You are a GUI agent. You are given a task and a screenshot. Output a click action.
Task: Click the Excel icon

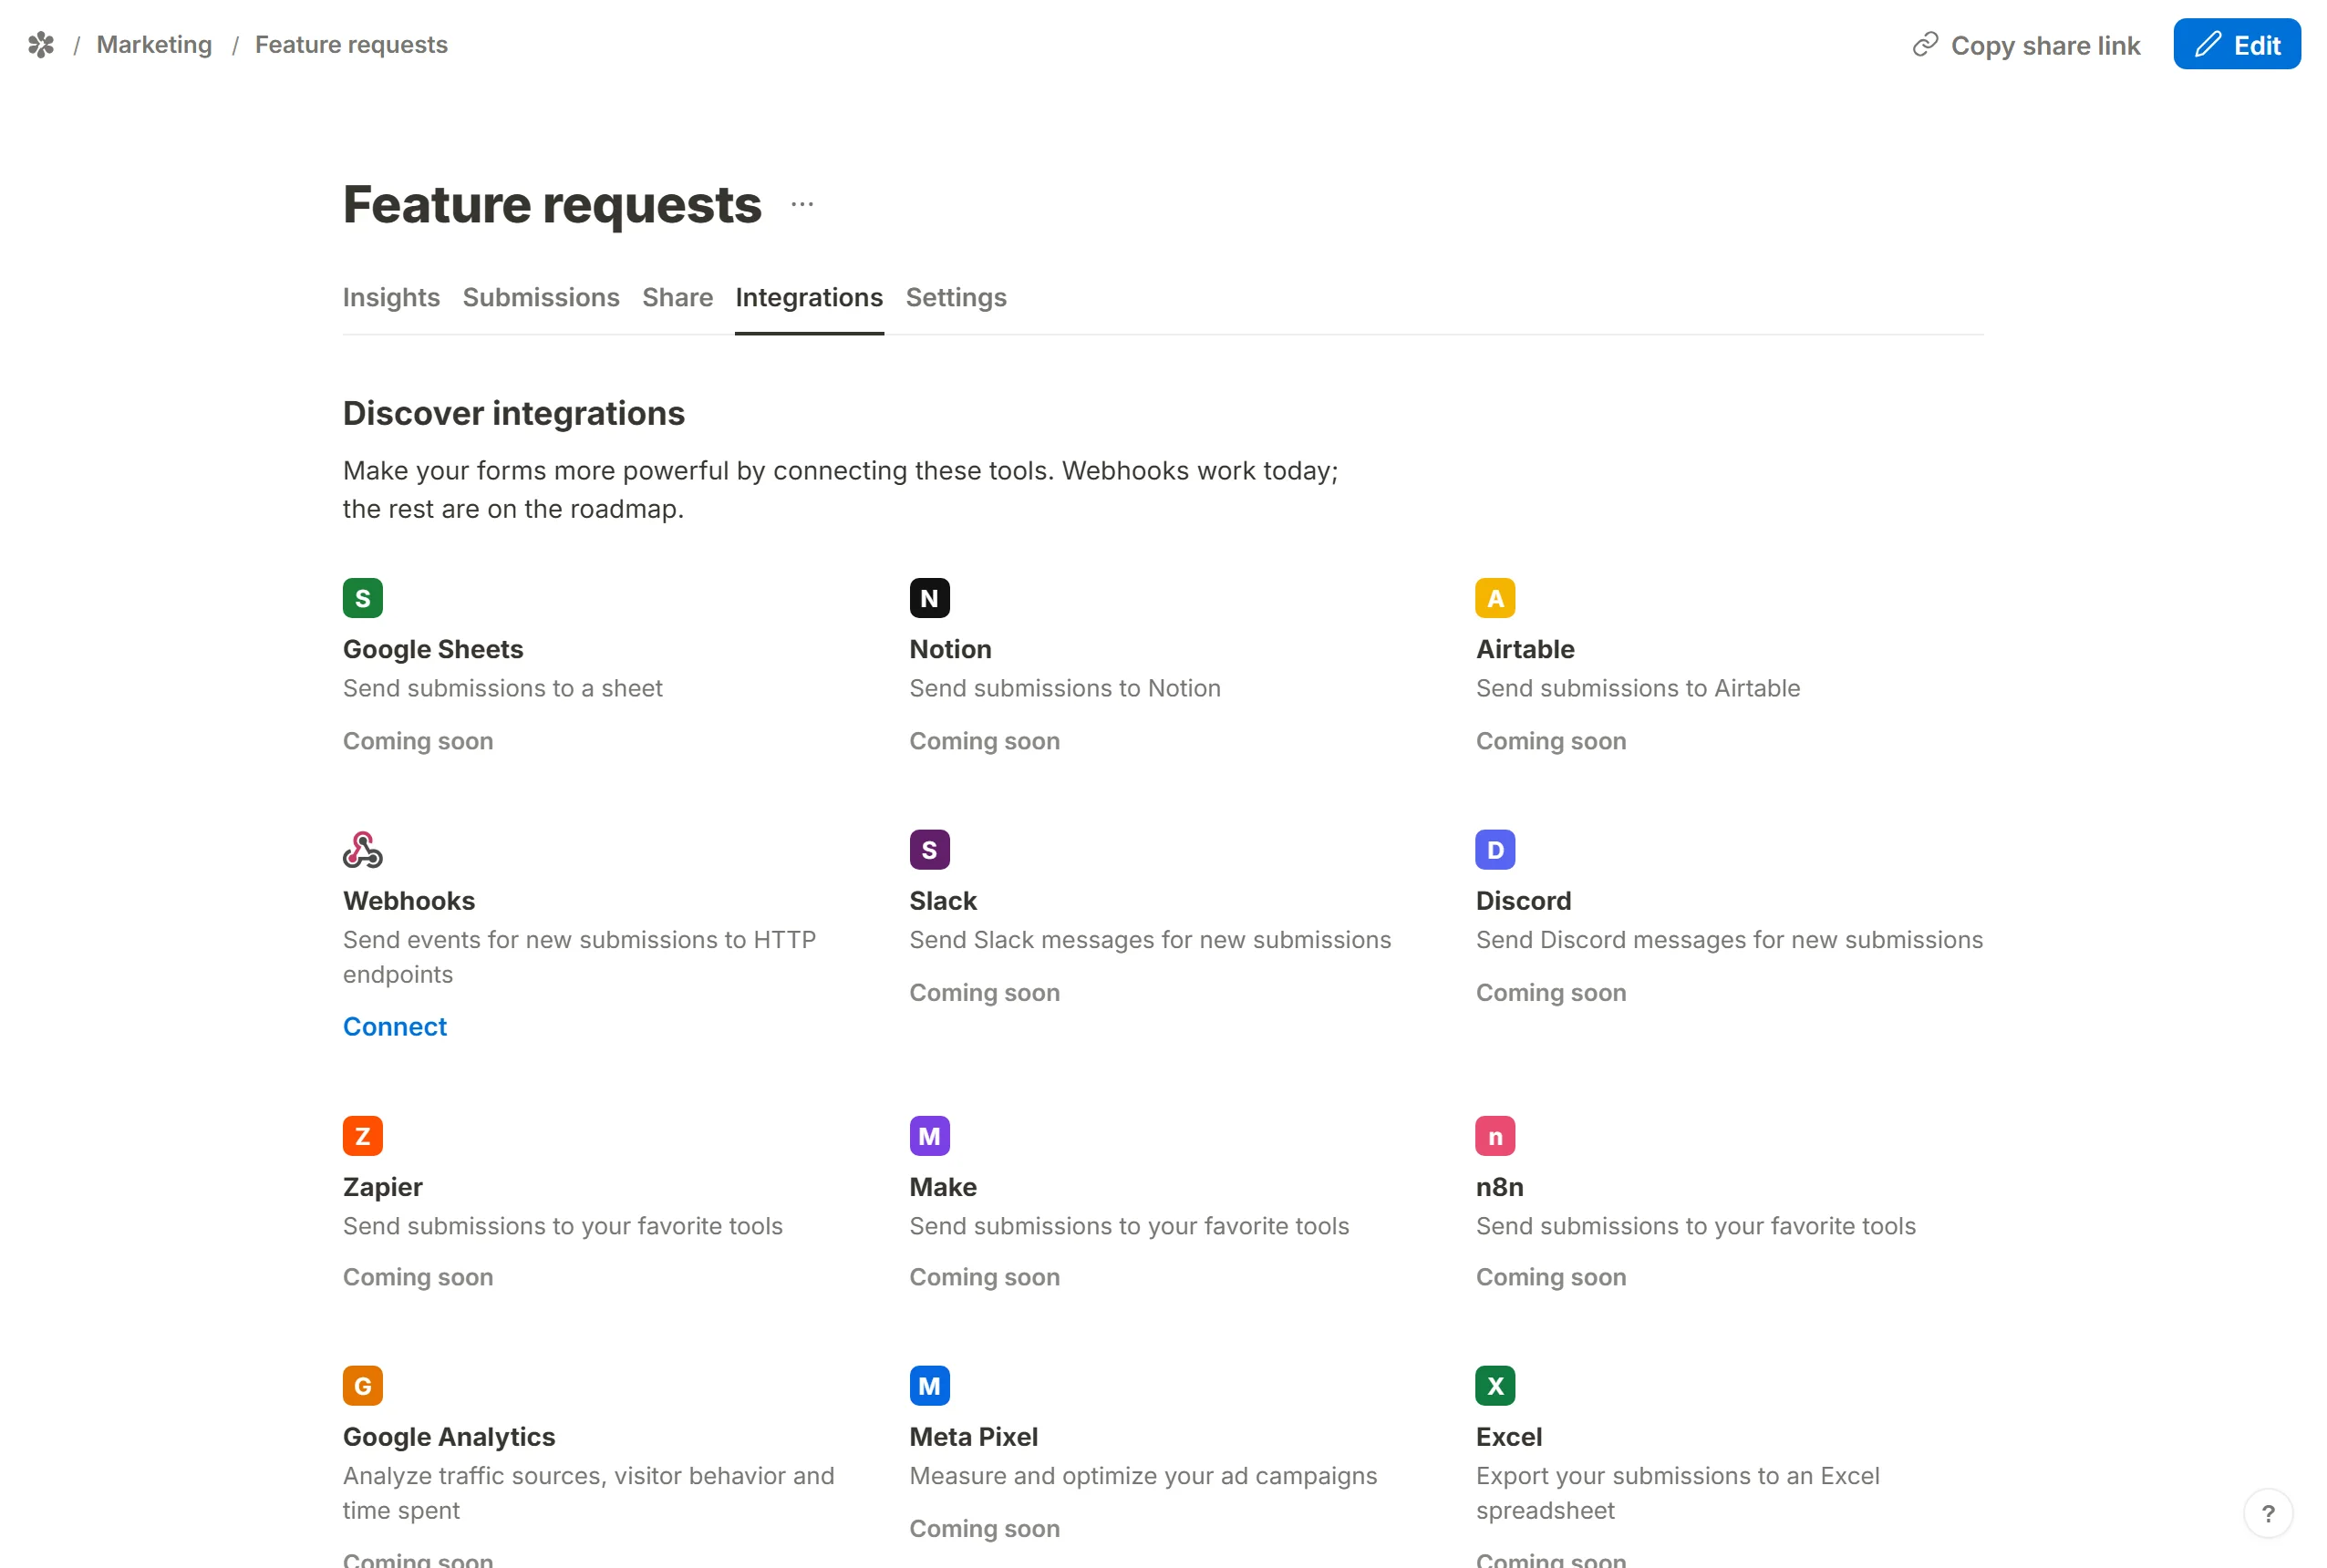pyautogui.click(x=1495, y=1385)
